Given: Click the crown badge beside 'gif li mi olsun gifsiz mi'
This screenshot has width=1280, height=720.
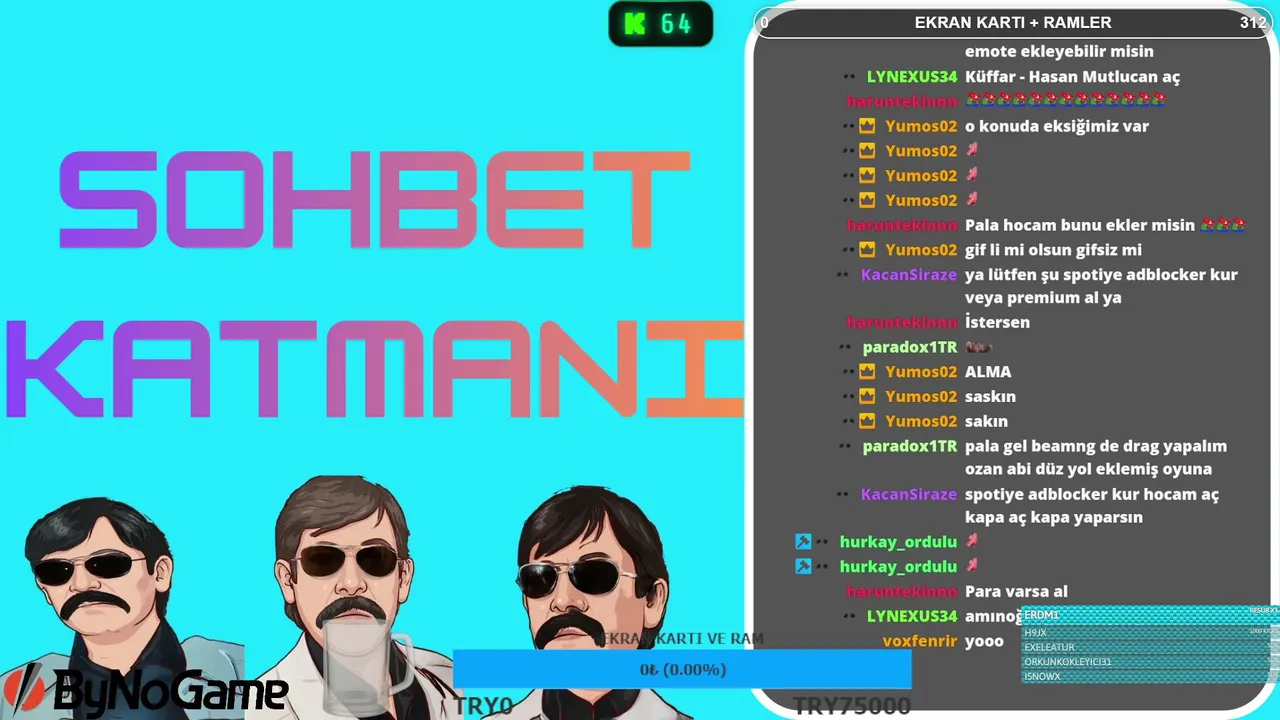Looking at the screenshot, I should (x=867, y=250).
